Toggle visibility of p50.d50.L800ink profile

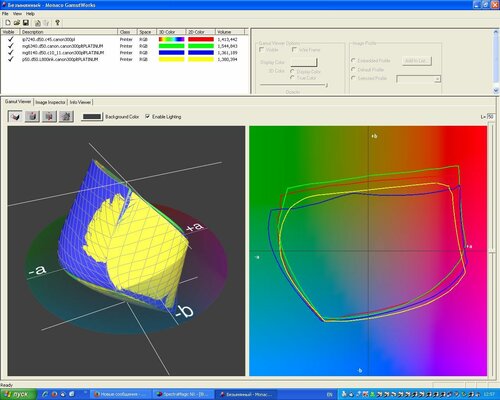[11, 59]
